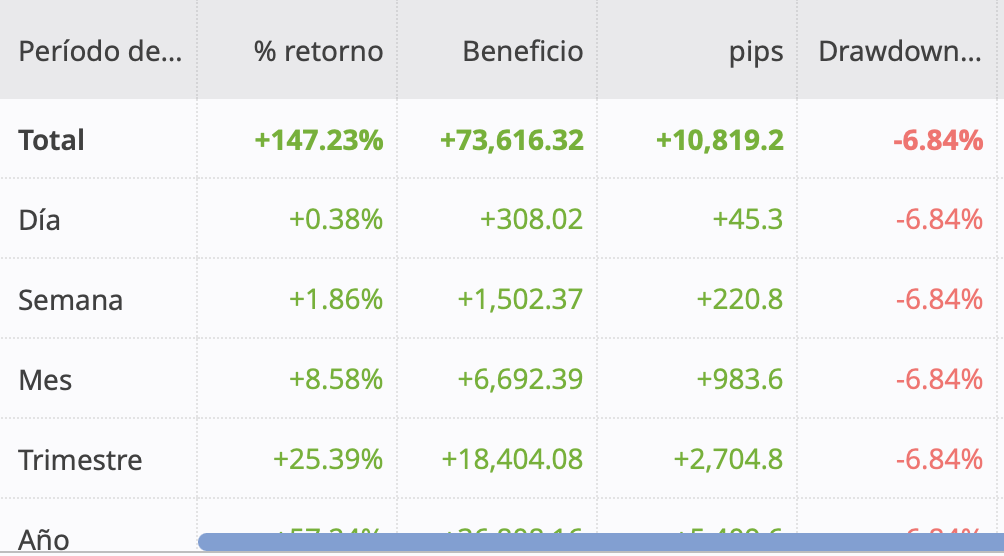The image size is (1004, 556).
Task: Click the Semana row label
Action: pyautogui.click(x=70, y=300)
